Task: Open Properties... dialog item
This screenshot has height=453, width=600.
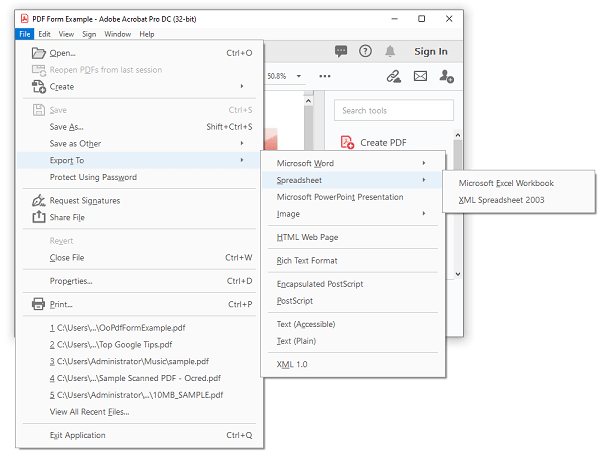Action: pos(139,281)
